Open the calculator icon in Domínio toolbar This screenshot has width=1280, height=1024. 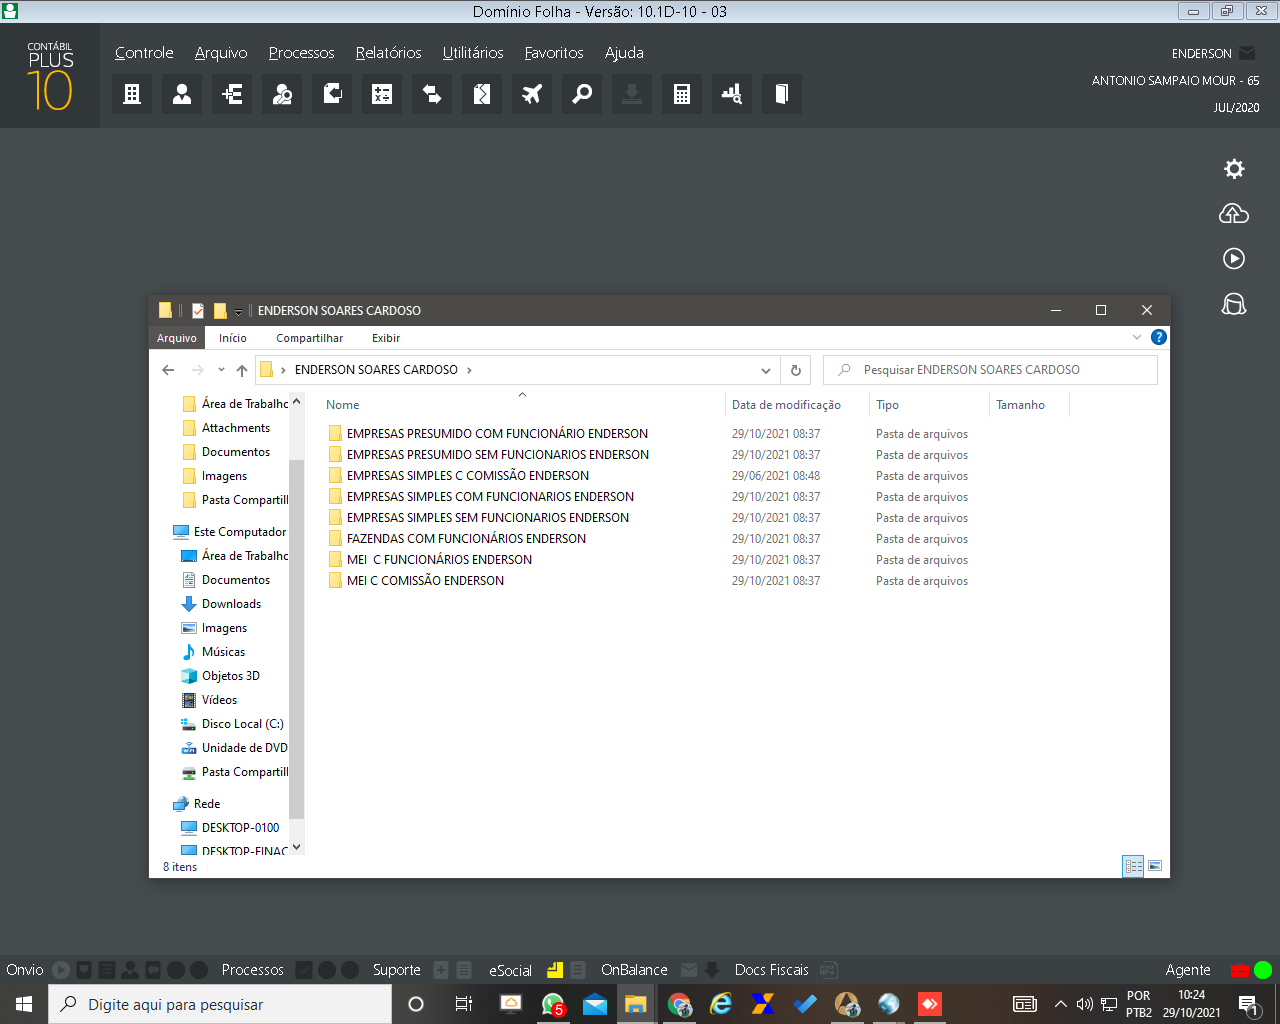tap(682, 94)
